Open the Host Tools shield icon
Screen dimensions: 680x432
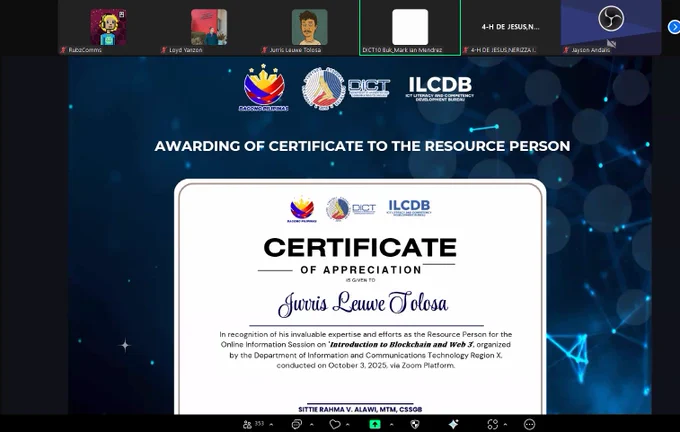pyautogui.click(x=415, y=424)
